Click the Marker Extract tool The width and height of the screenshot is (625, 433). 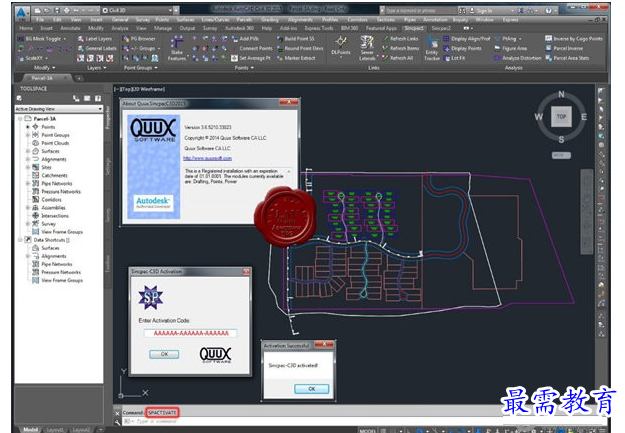tap(296, 58)
